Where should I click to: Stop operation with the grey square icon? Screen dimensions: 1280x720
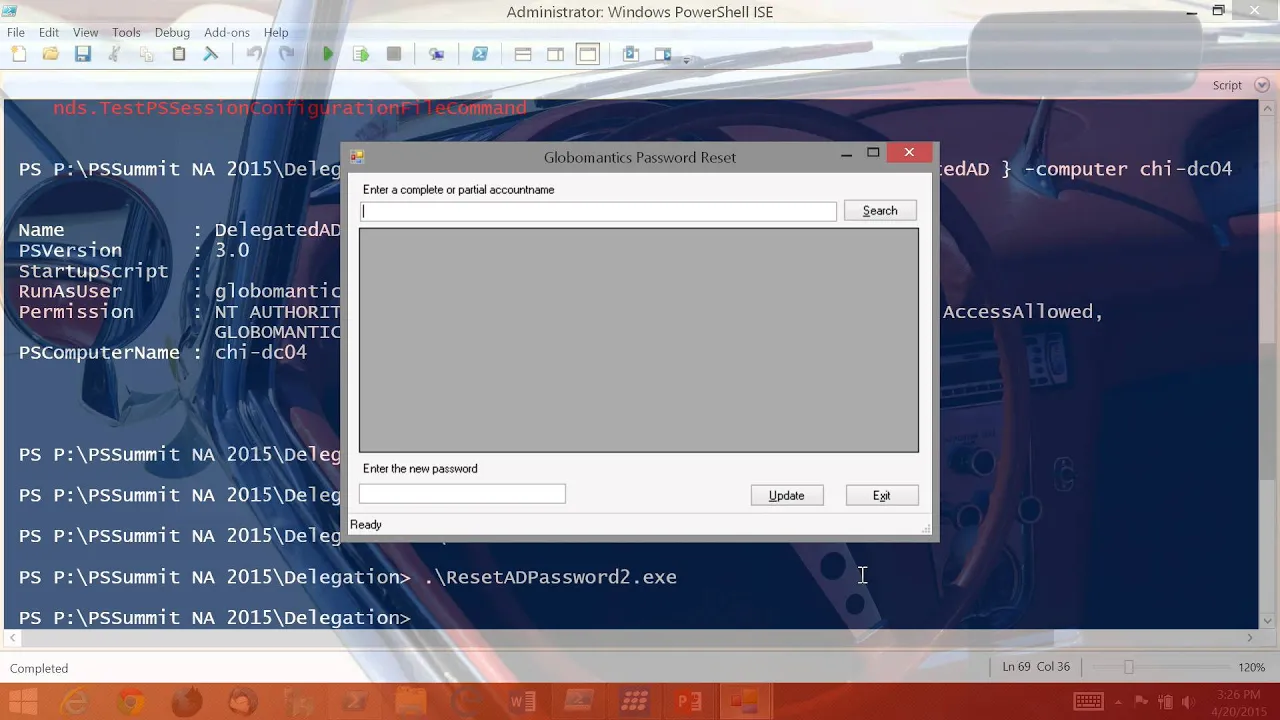pos(394,54)
